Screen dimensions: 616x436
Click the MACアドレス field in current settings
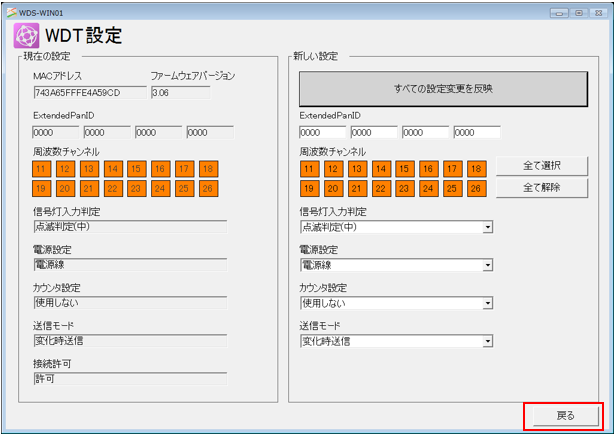pyautogui.click(x=90, y=93)
